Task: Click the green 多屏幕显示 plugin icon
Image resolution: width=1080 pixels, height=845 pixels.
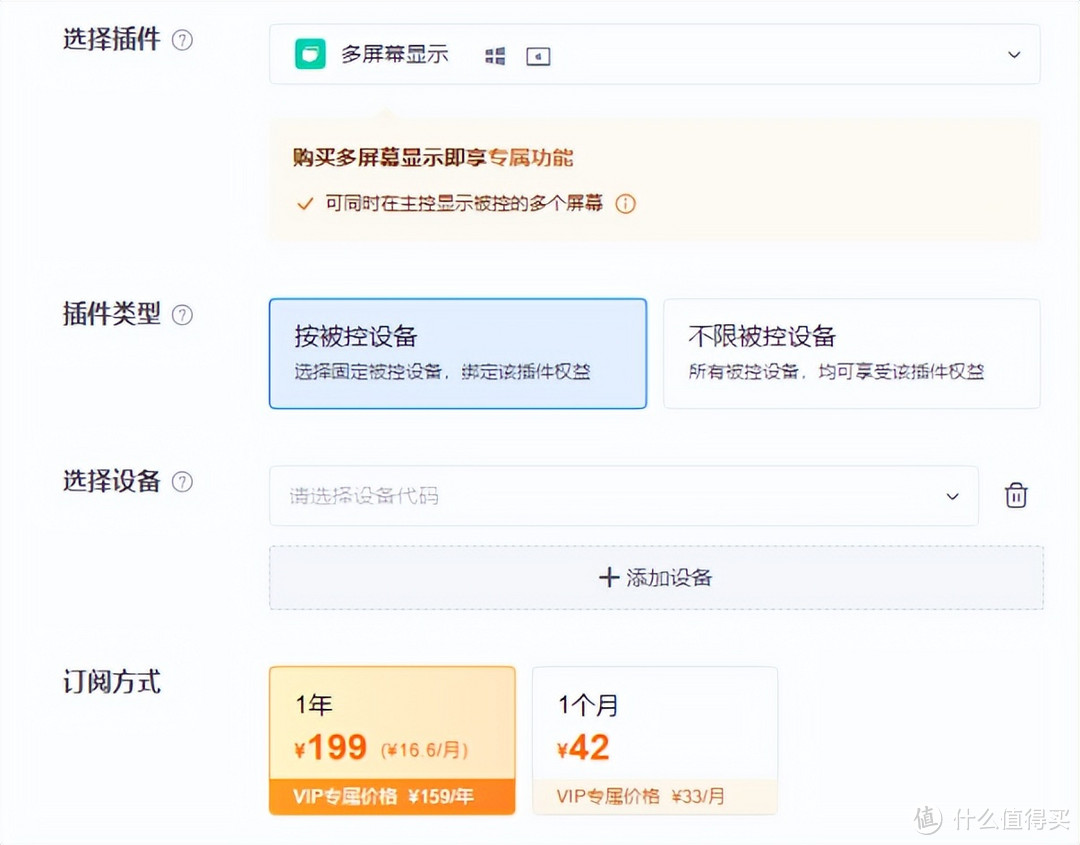Action: click(310, 54)
